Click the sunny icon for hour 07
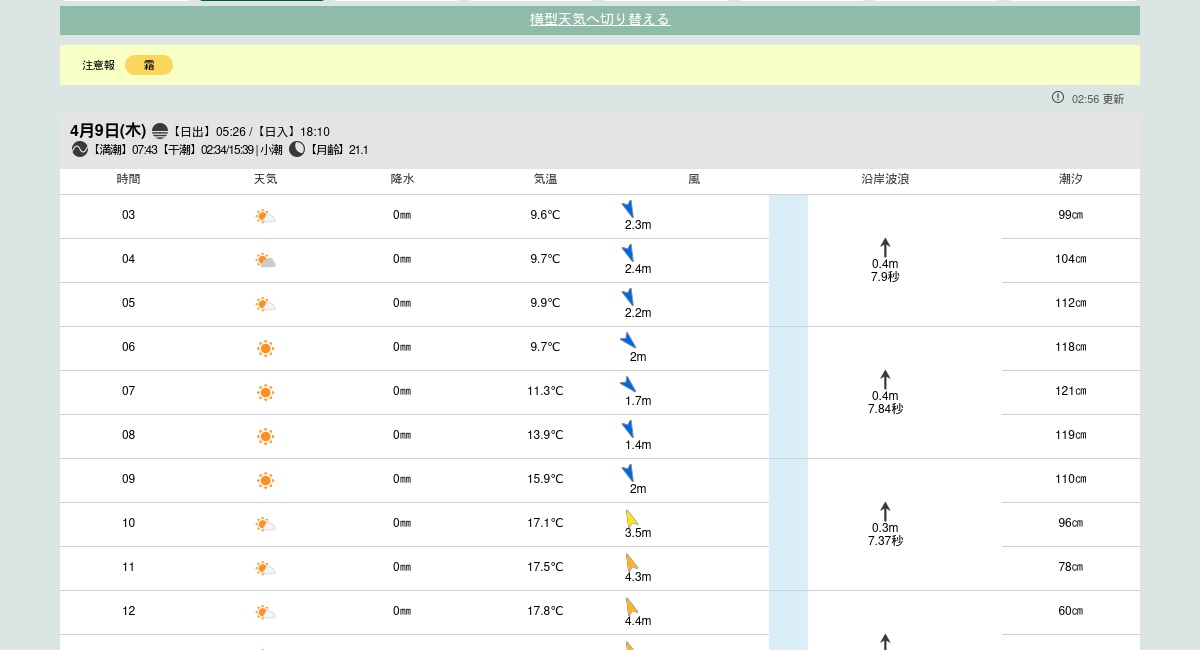The height and width of the screenshot is (650, 1200). click(x=265, y=392)
